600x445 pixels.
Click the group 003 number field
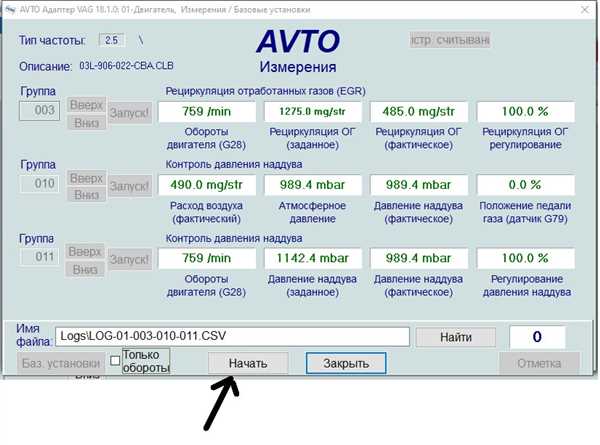pos(40,111)
